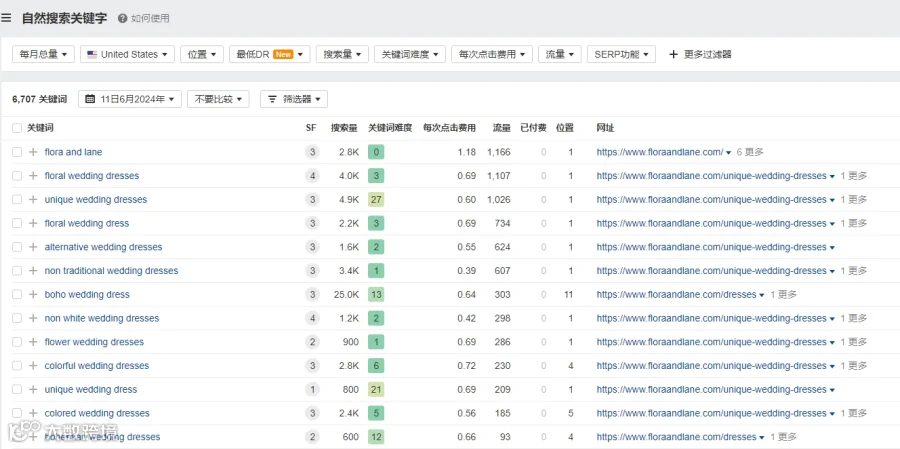
Task: Sort by 流量 column header
Action: click(502, 128)
